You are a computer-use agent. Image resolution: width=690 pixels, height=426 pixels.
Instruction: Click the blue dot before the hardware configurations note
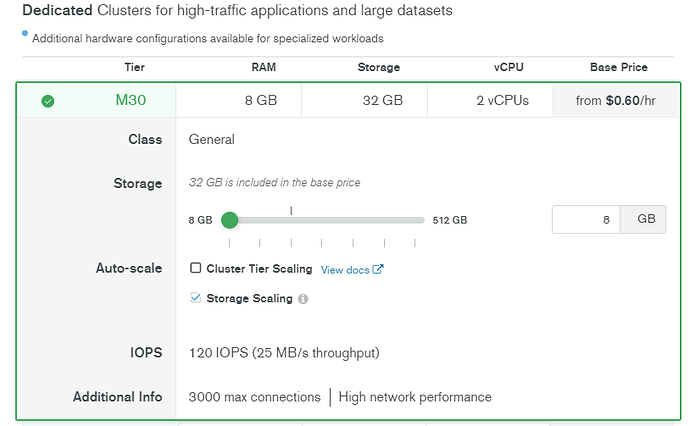25,34
